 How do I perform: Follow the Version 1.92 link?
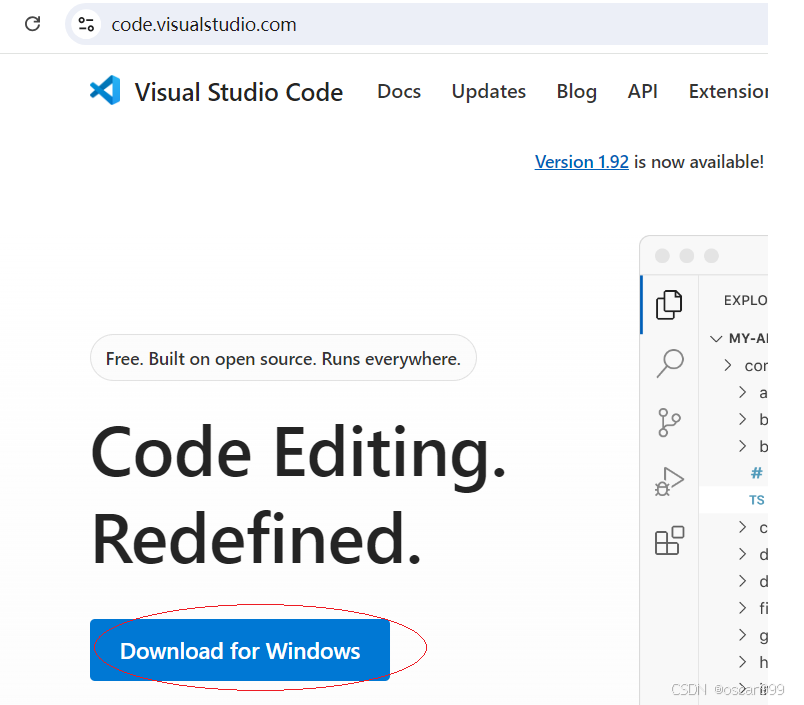[581, 162]
